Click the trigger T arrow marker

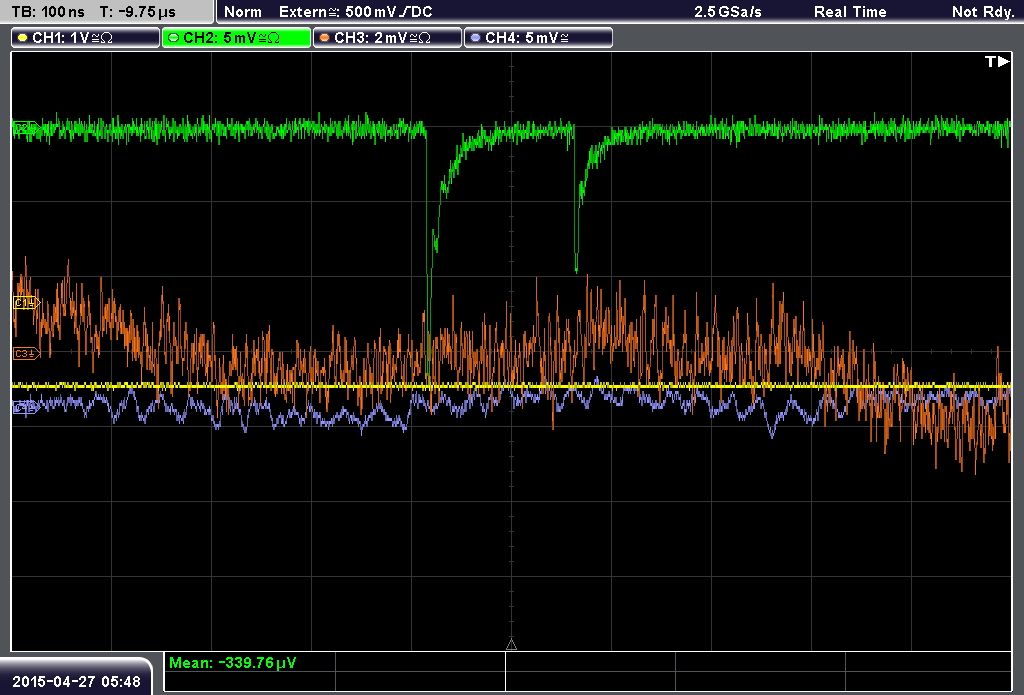tap(997, 61)
